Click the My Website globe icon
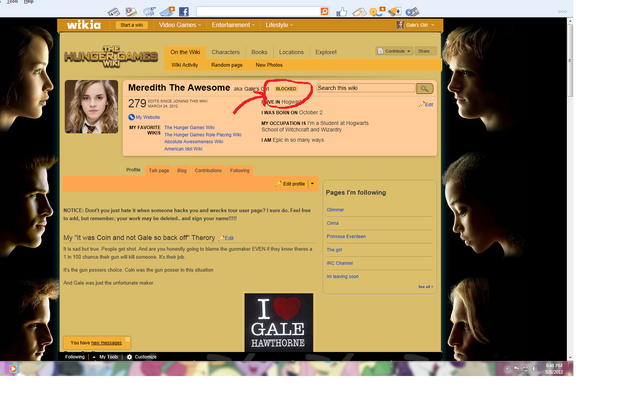 (x=131, y=117)
